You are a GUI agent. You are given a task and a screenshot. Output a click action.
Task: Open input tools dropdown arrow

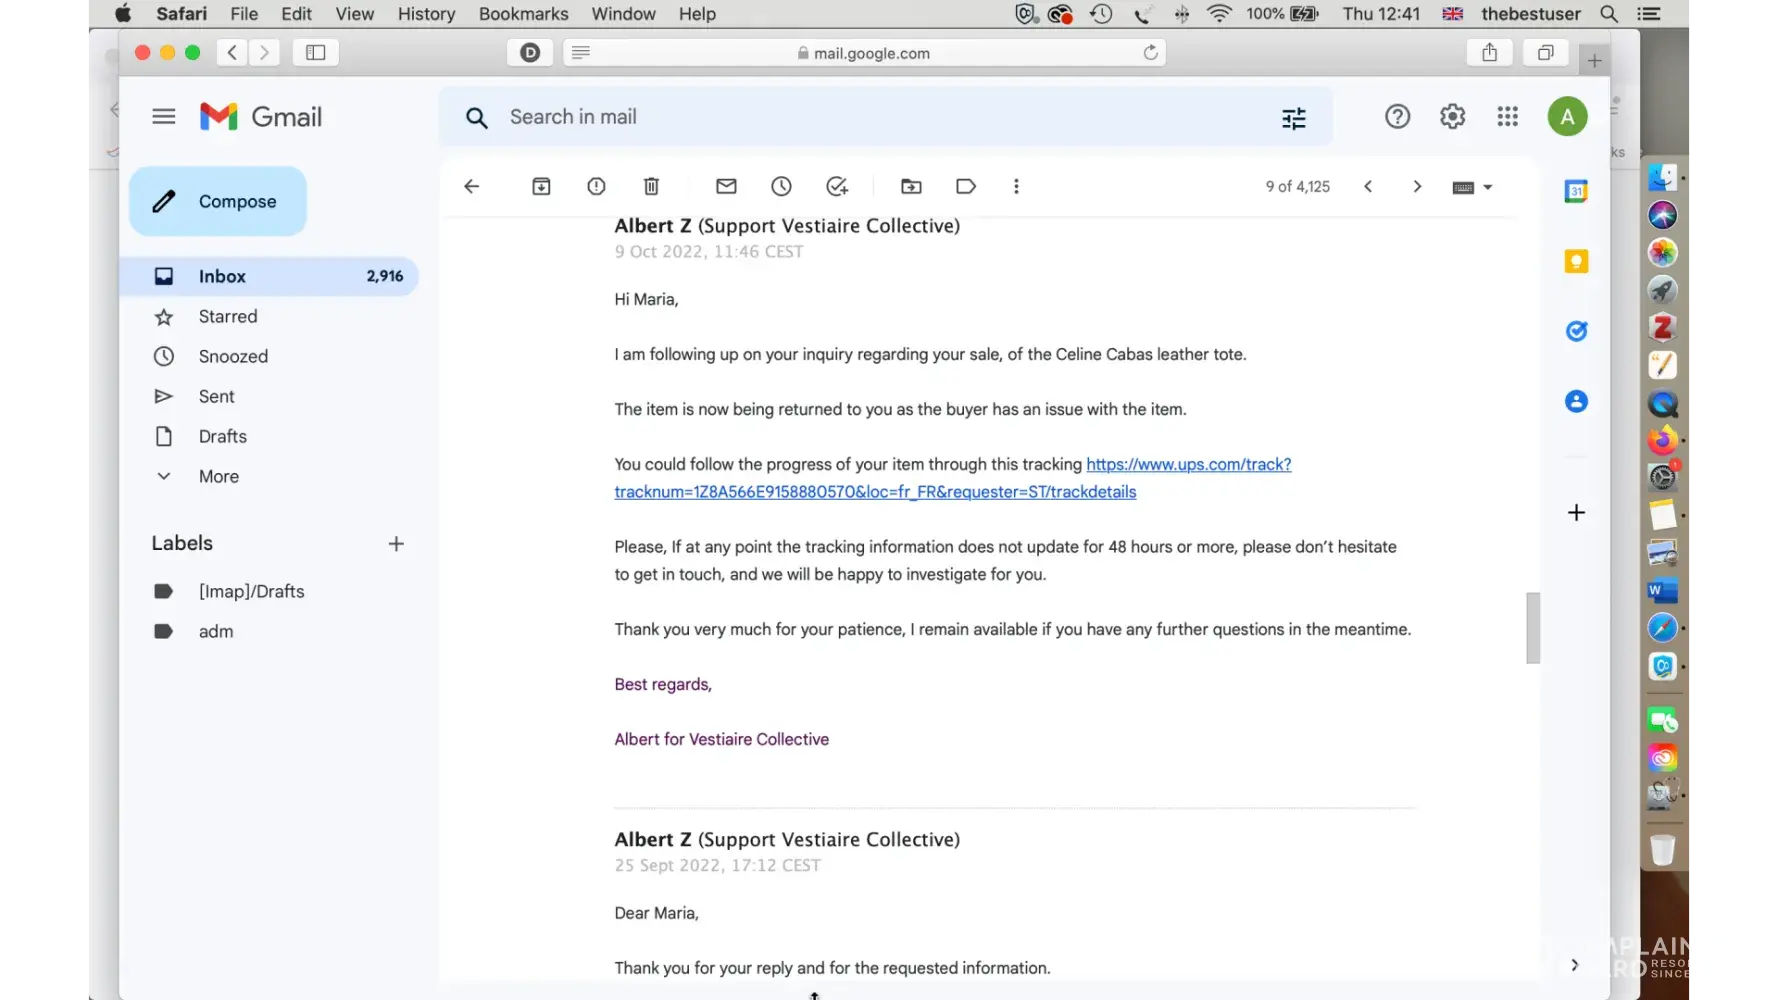1488,187
